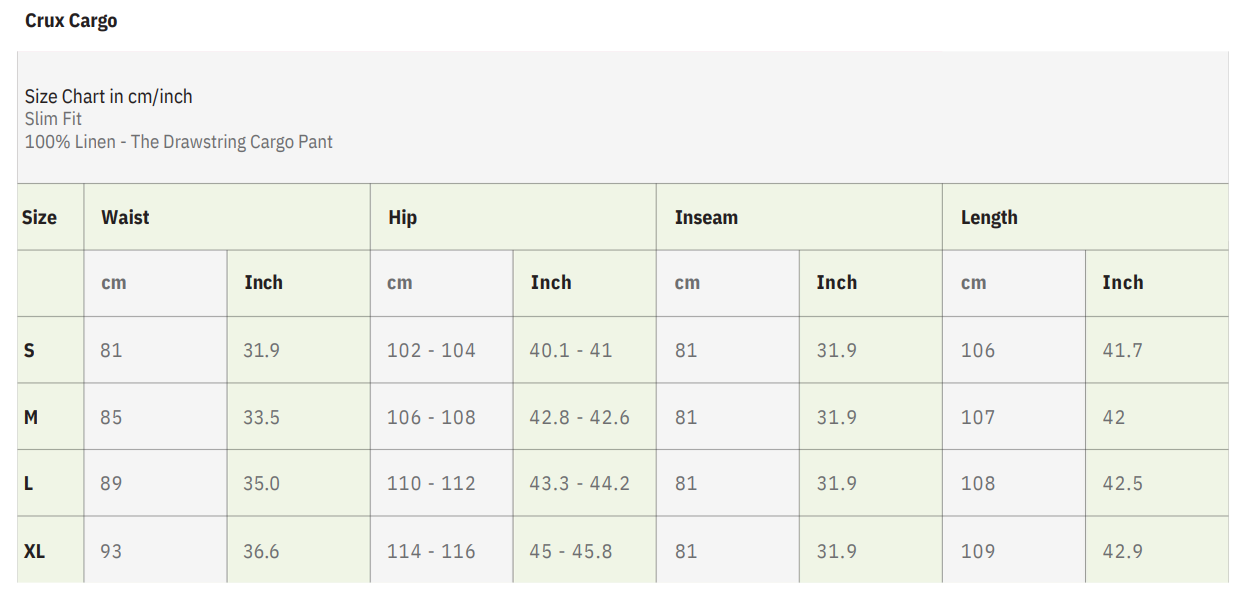Click the Size Chart in cm/inch heading

click(108, 97)
